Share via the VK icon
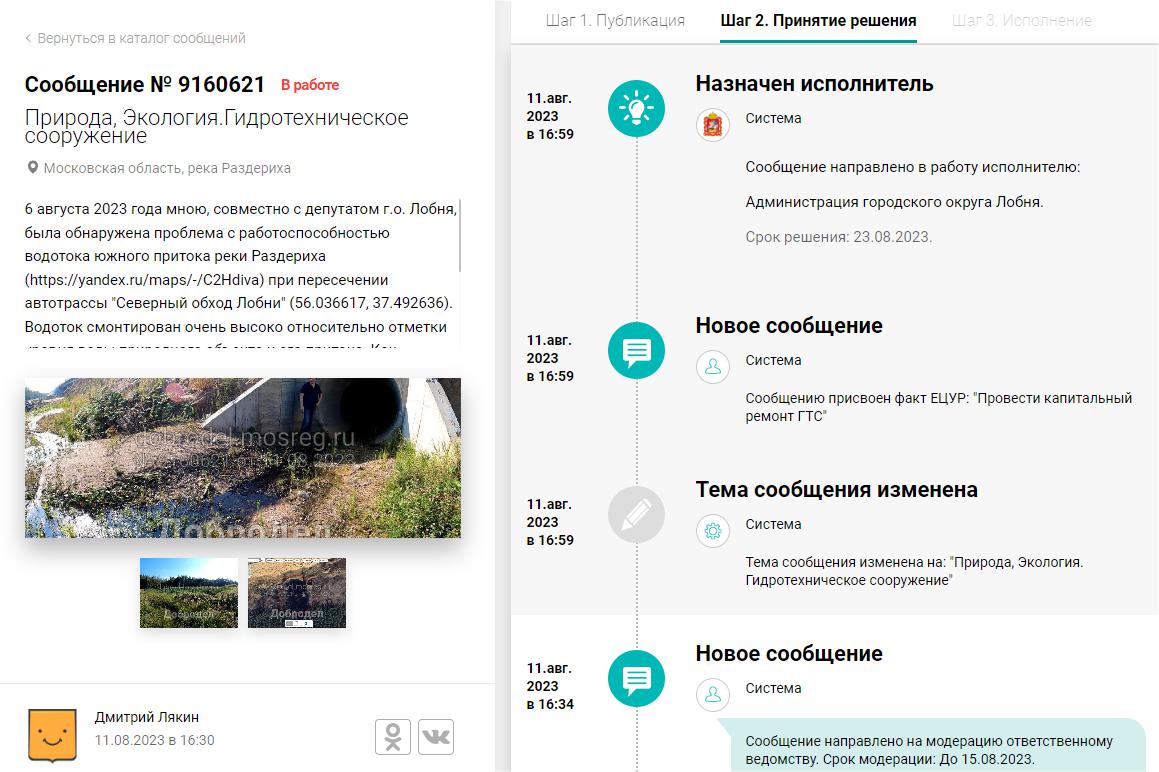Image resolution: width=1159 pixels, height=772 pixels. pyautogui.click(x=436, y=737)
